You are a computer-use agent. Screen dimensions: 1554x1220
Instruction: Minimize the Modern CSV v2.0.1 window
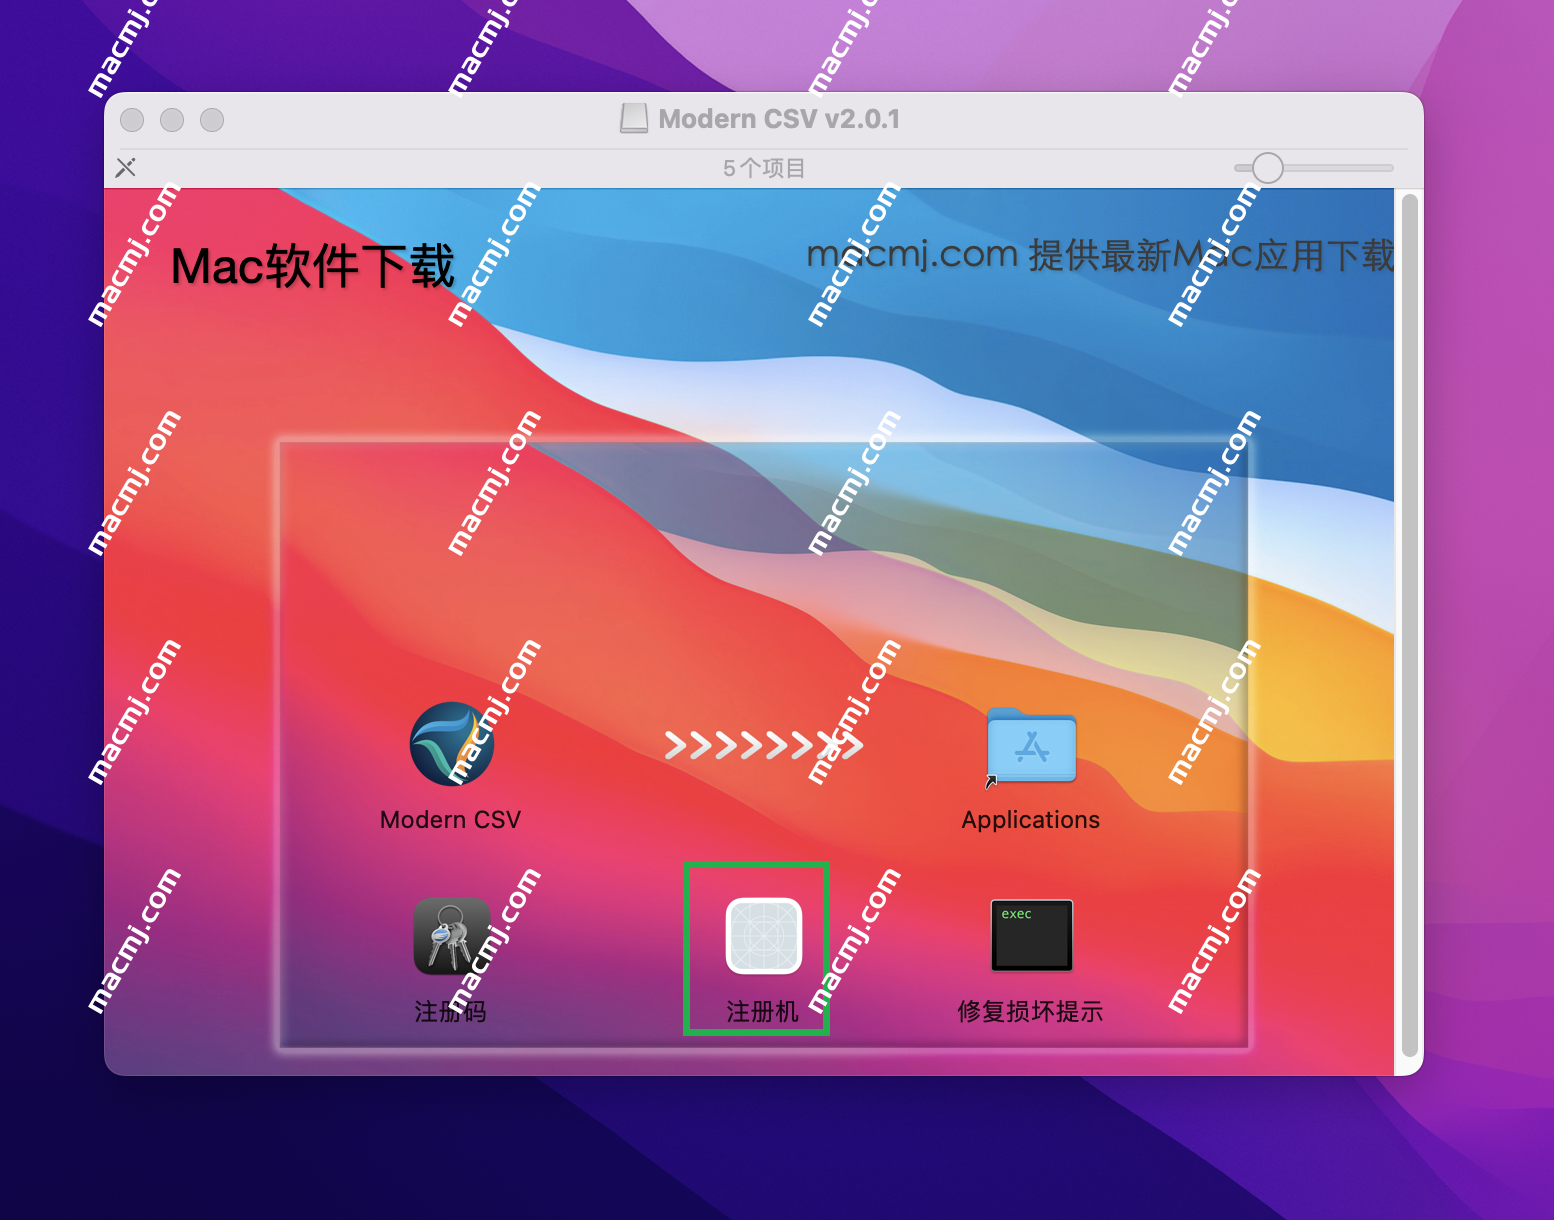point(172,120)
